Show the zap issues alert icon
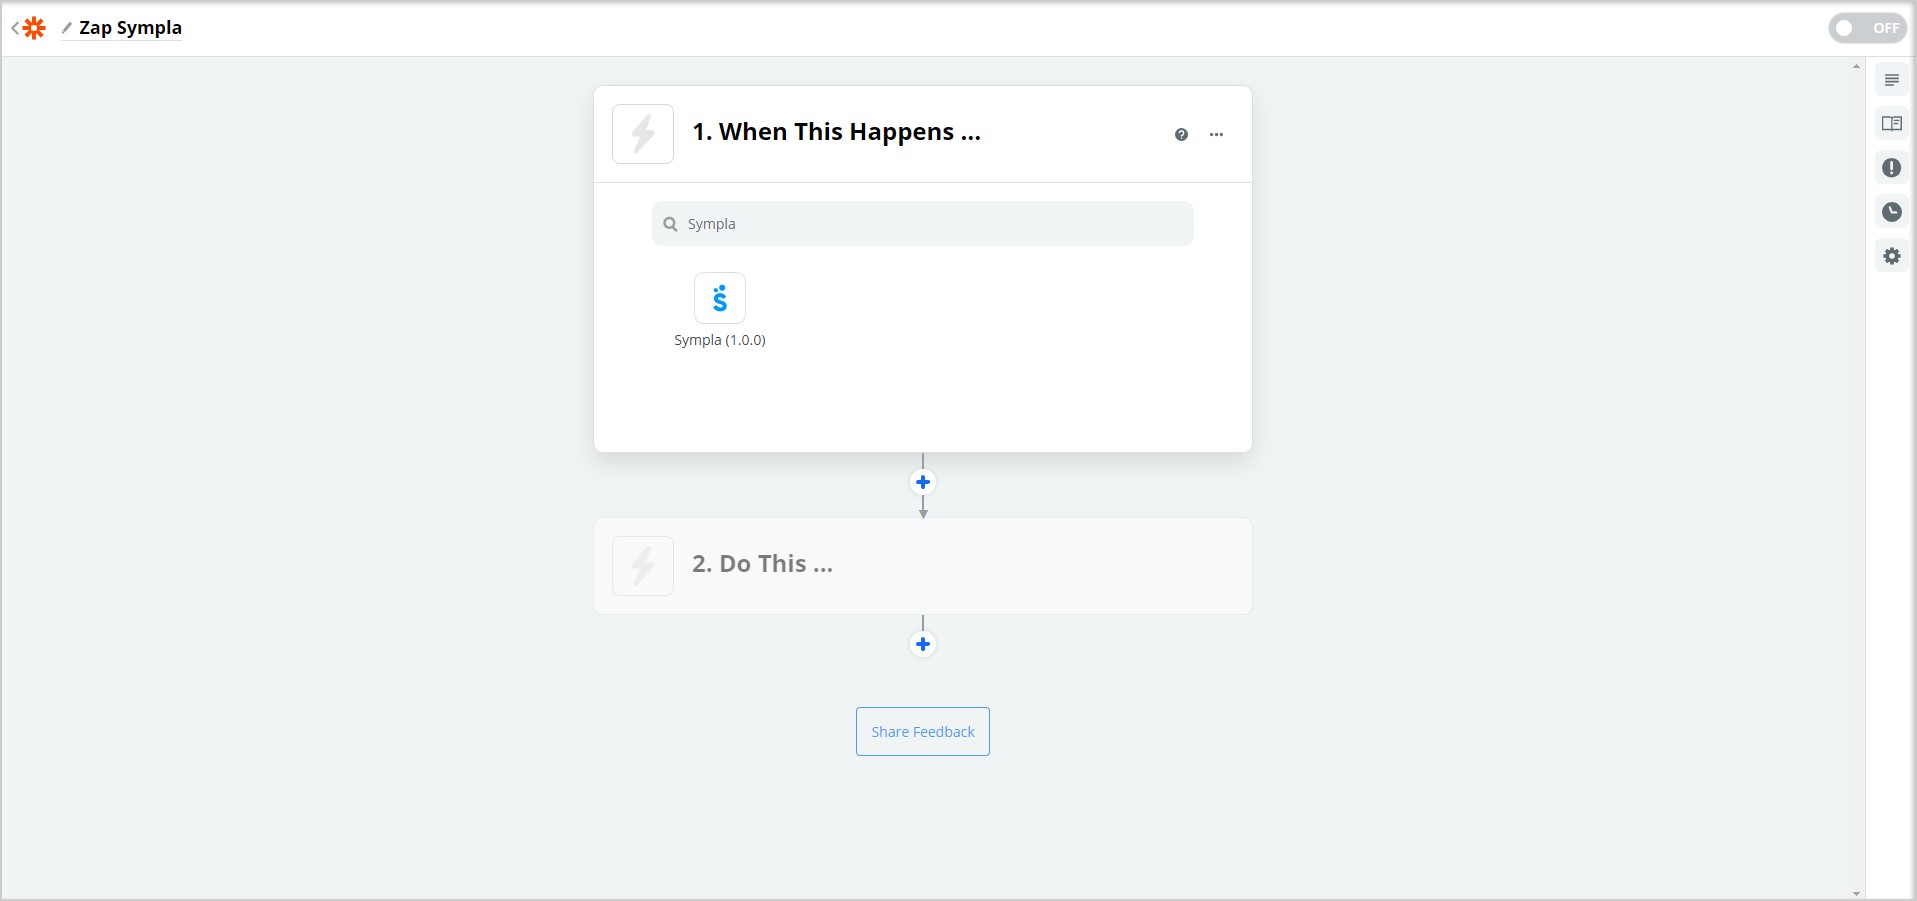 point(1891,168)
